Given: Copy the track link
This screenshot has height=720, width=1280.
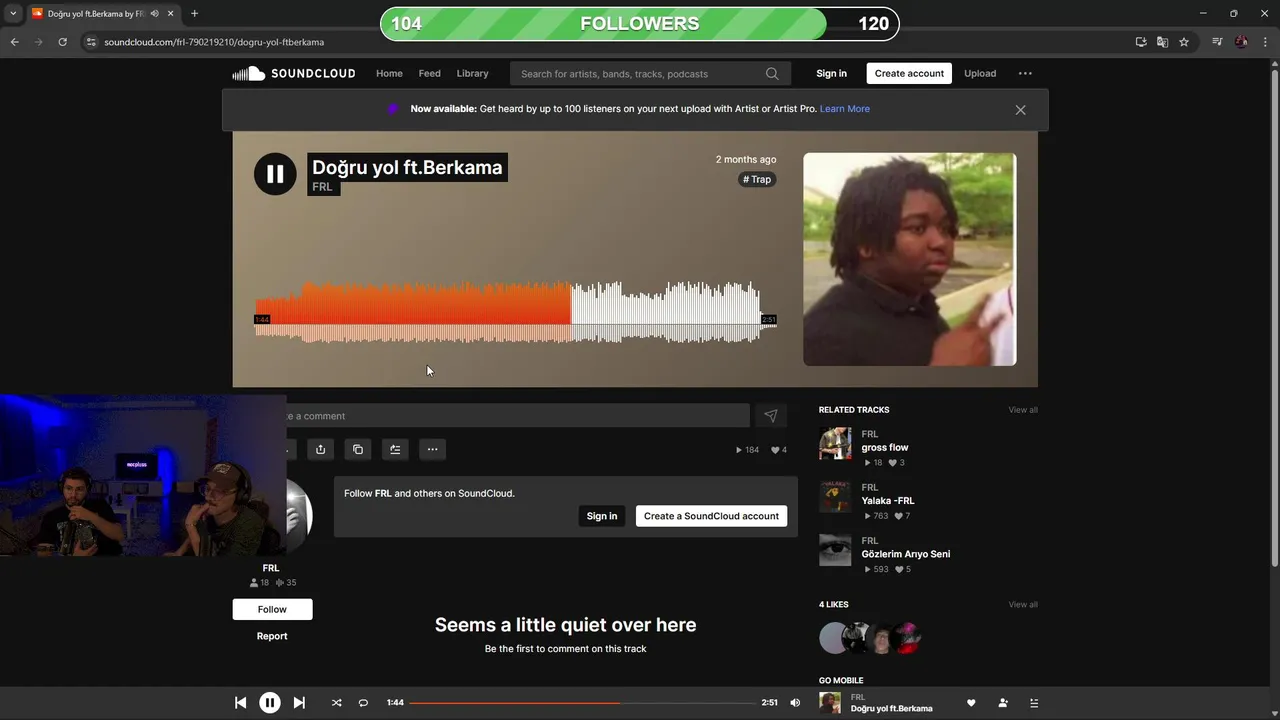Looking at the screenshot, I should coord(358,449).
